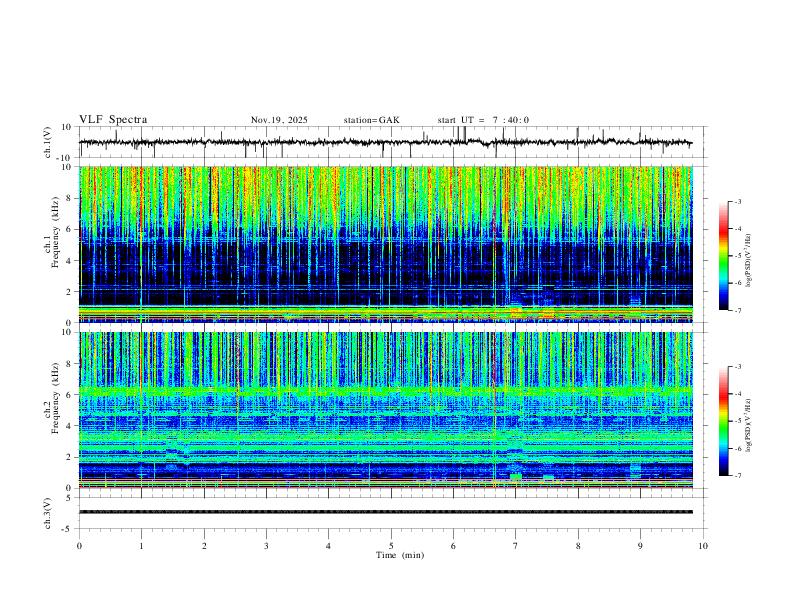
Task: Click the "station=GAK" label
Action: coord(372,120)
